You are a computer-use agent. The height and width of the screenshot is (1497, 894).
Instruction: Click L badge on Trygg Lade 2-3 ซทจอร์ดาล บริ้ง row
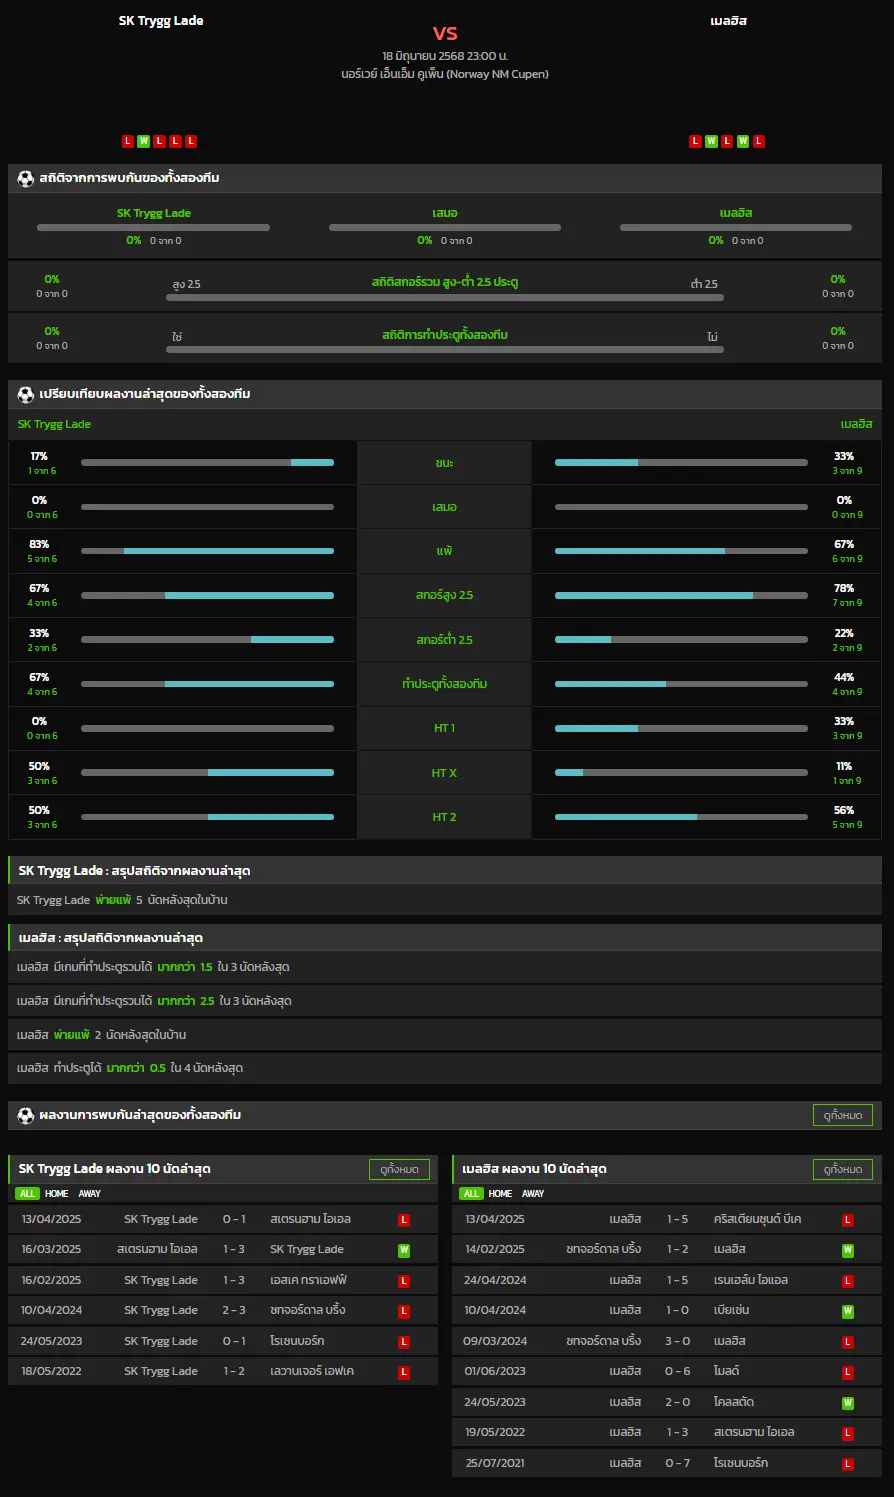(x=404, y=1311)
